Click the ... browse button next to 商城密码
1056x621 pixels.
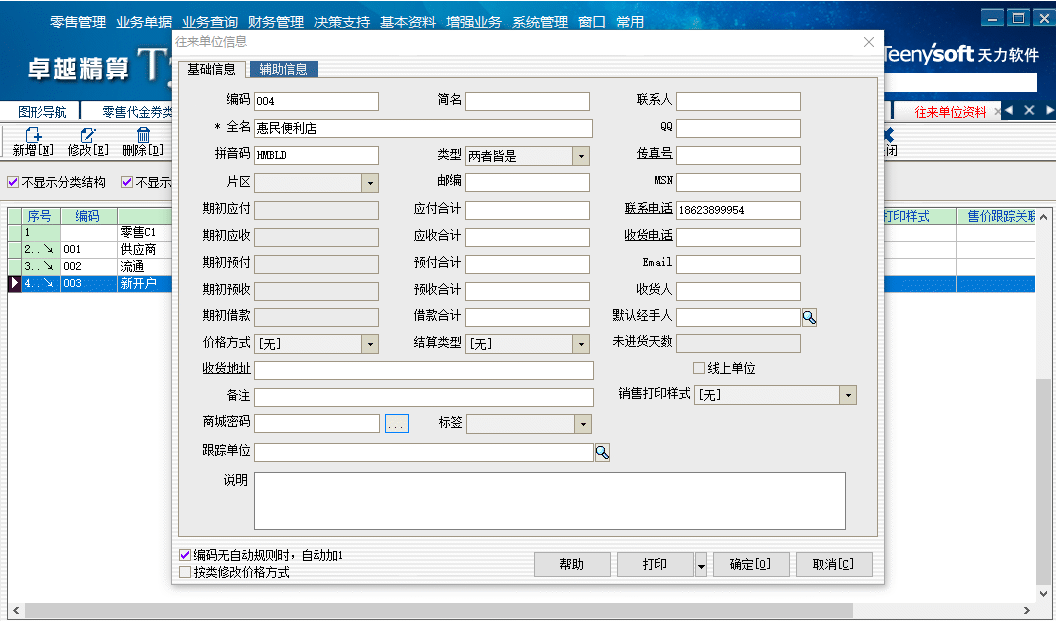tap(396, 423)
